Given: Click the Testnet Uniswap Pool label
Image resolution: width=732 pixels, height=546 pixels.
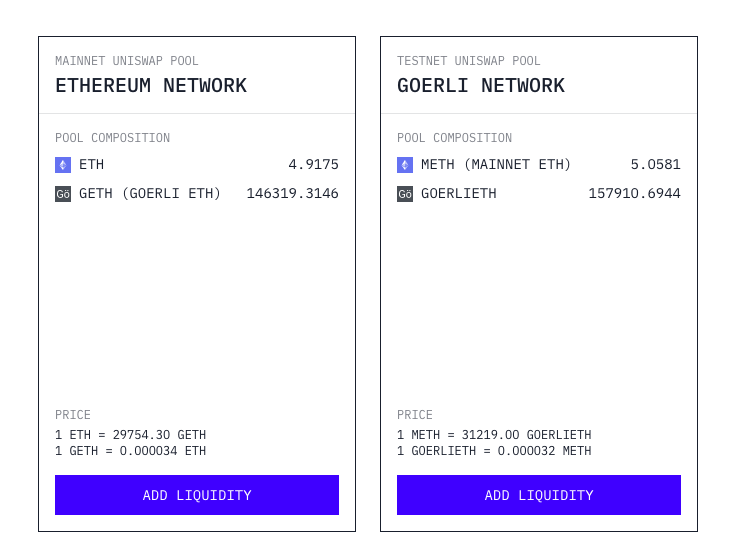Looking at the screenshot, I should click(x=469, y=61).
